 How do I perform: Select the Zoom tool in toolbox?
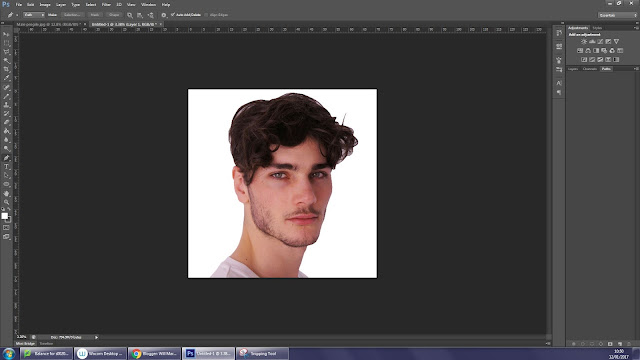pyautogui.click(x=6, y=202)
